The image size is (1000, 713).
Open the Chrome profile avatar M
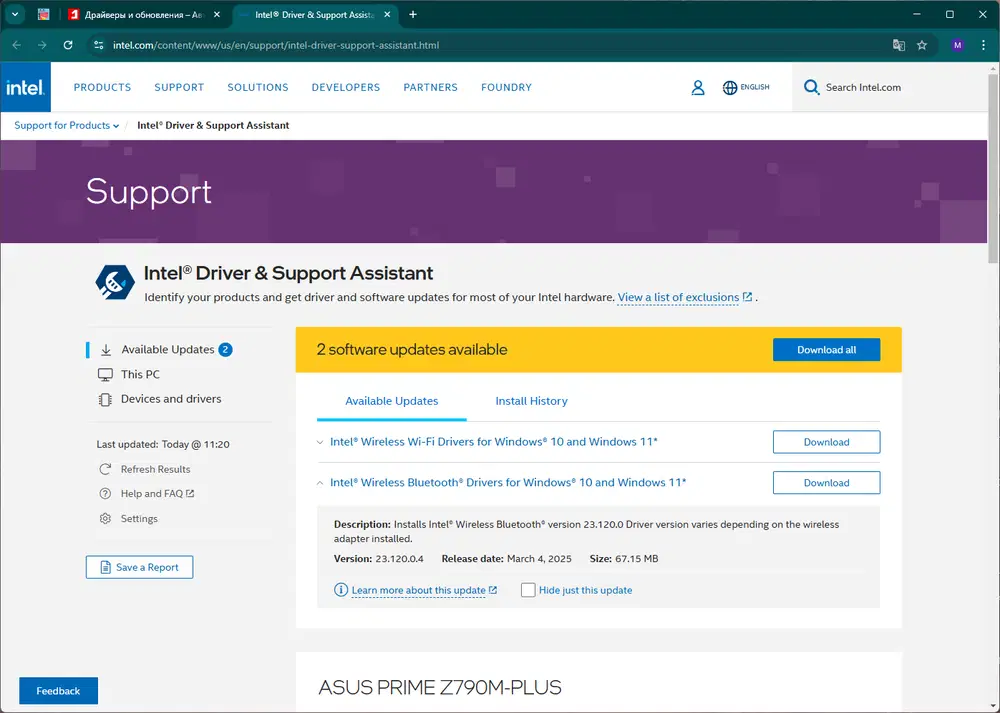point(957,45)
